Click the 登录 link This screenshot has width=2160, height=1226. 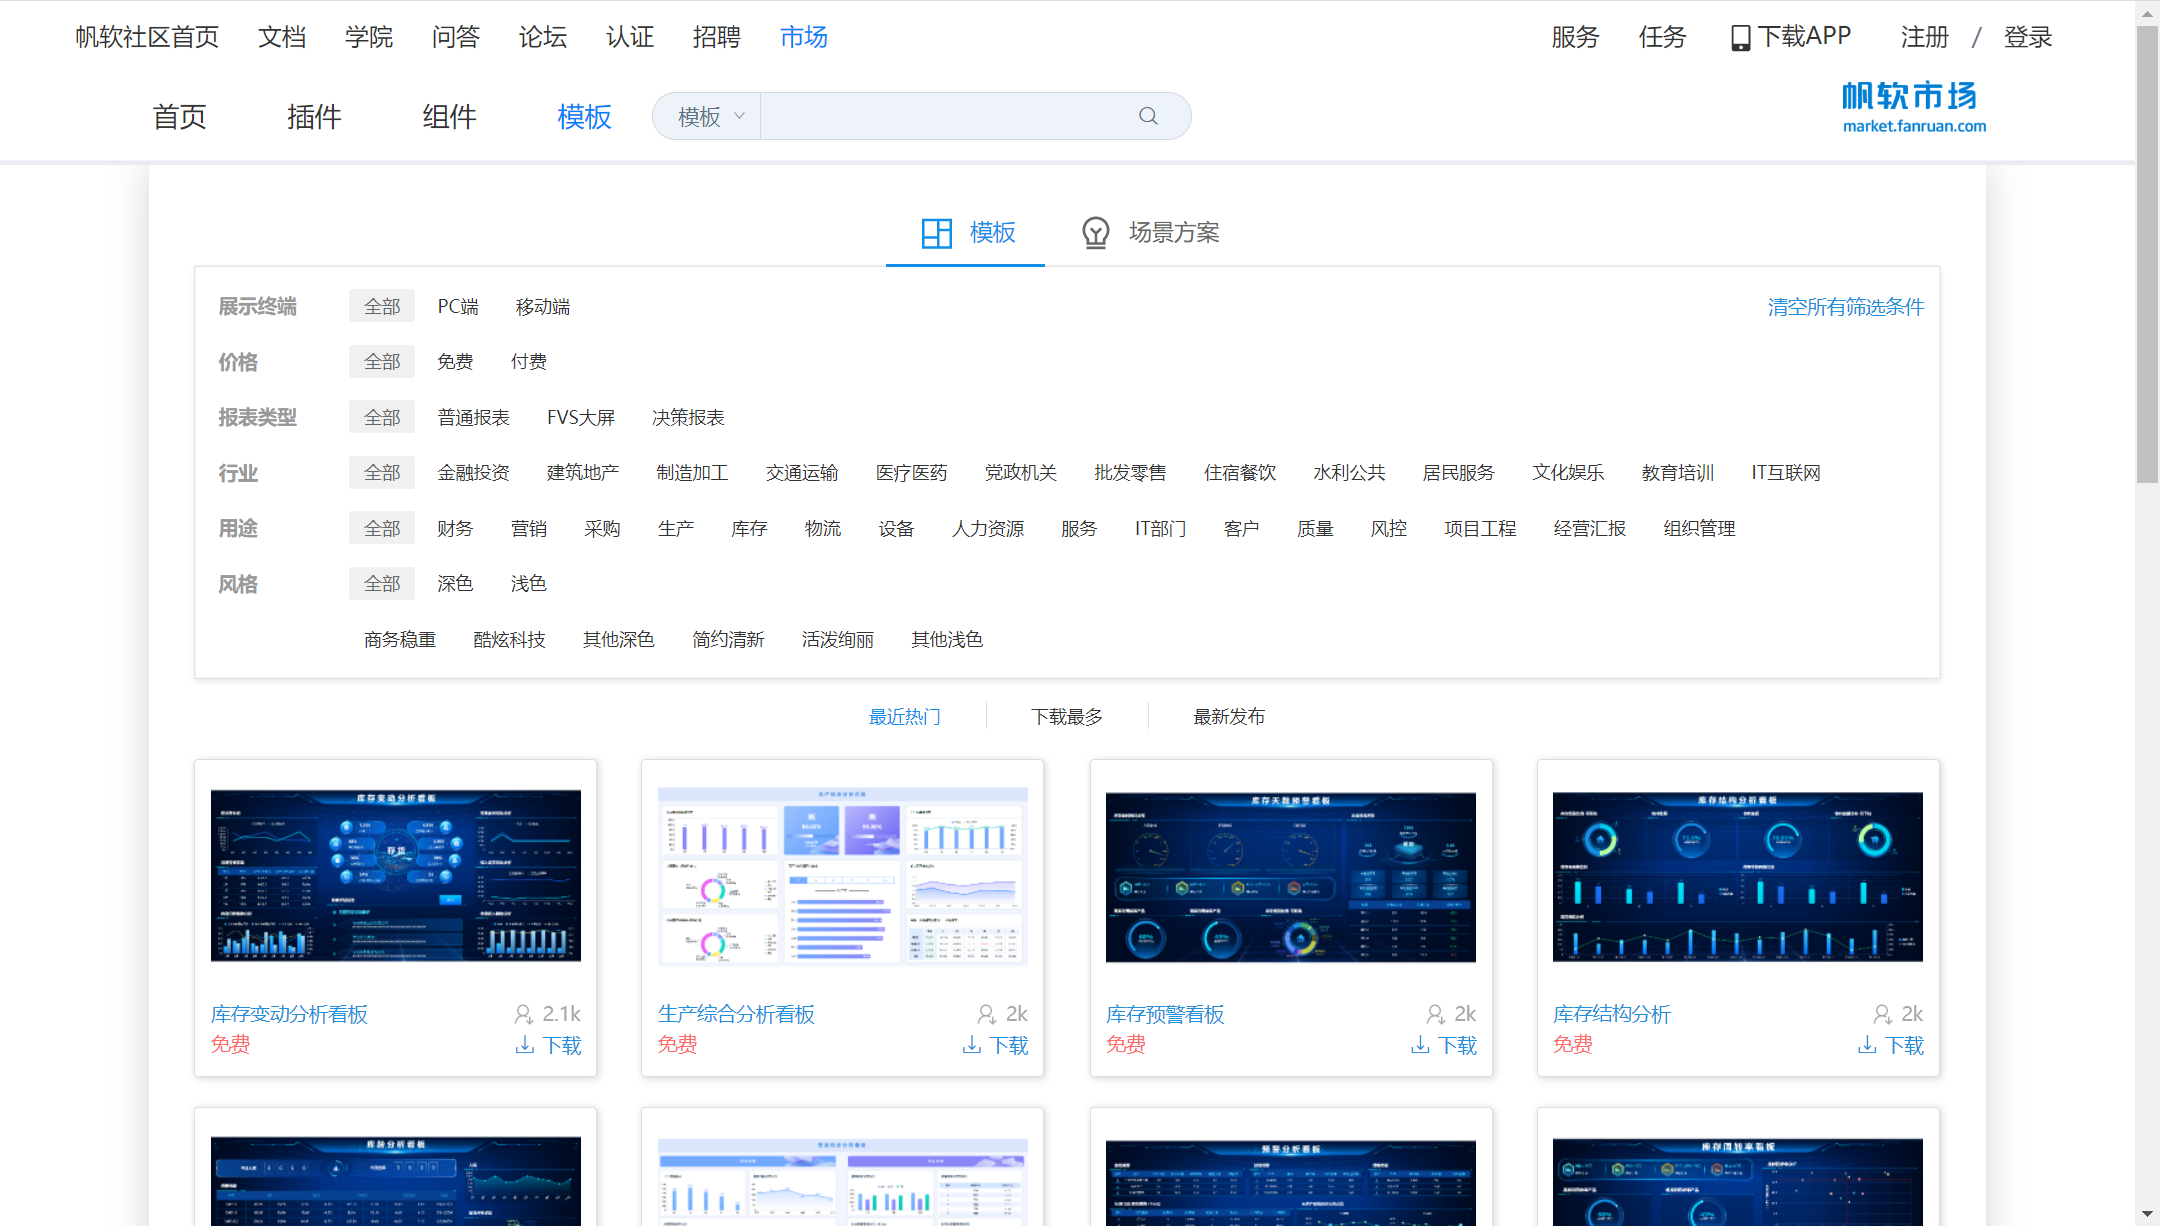(x=2027, y=38)
